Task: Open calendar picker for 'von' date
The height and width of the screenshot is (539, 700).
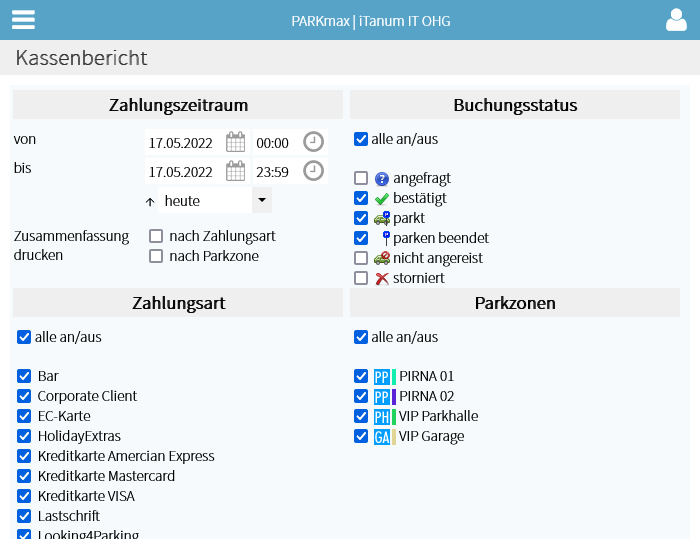Action: pos(235,142)
